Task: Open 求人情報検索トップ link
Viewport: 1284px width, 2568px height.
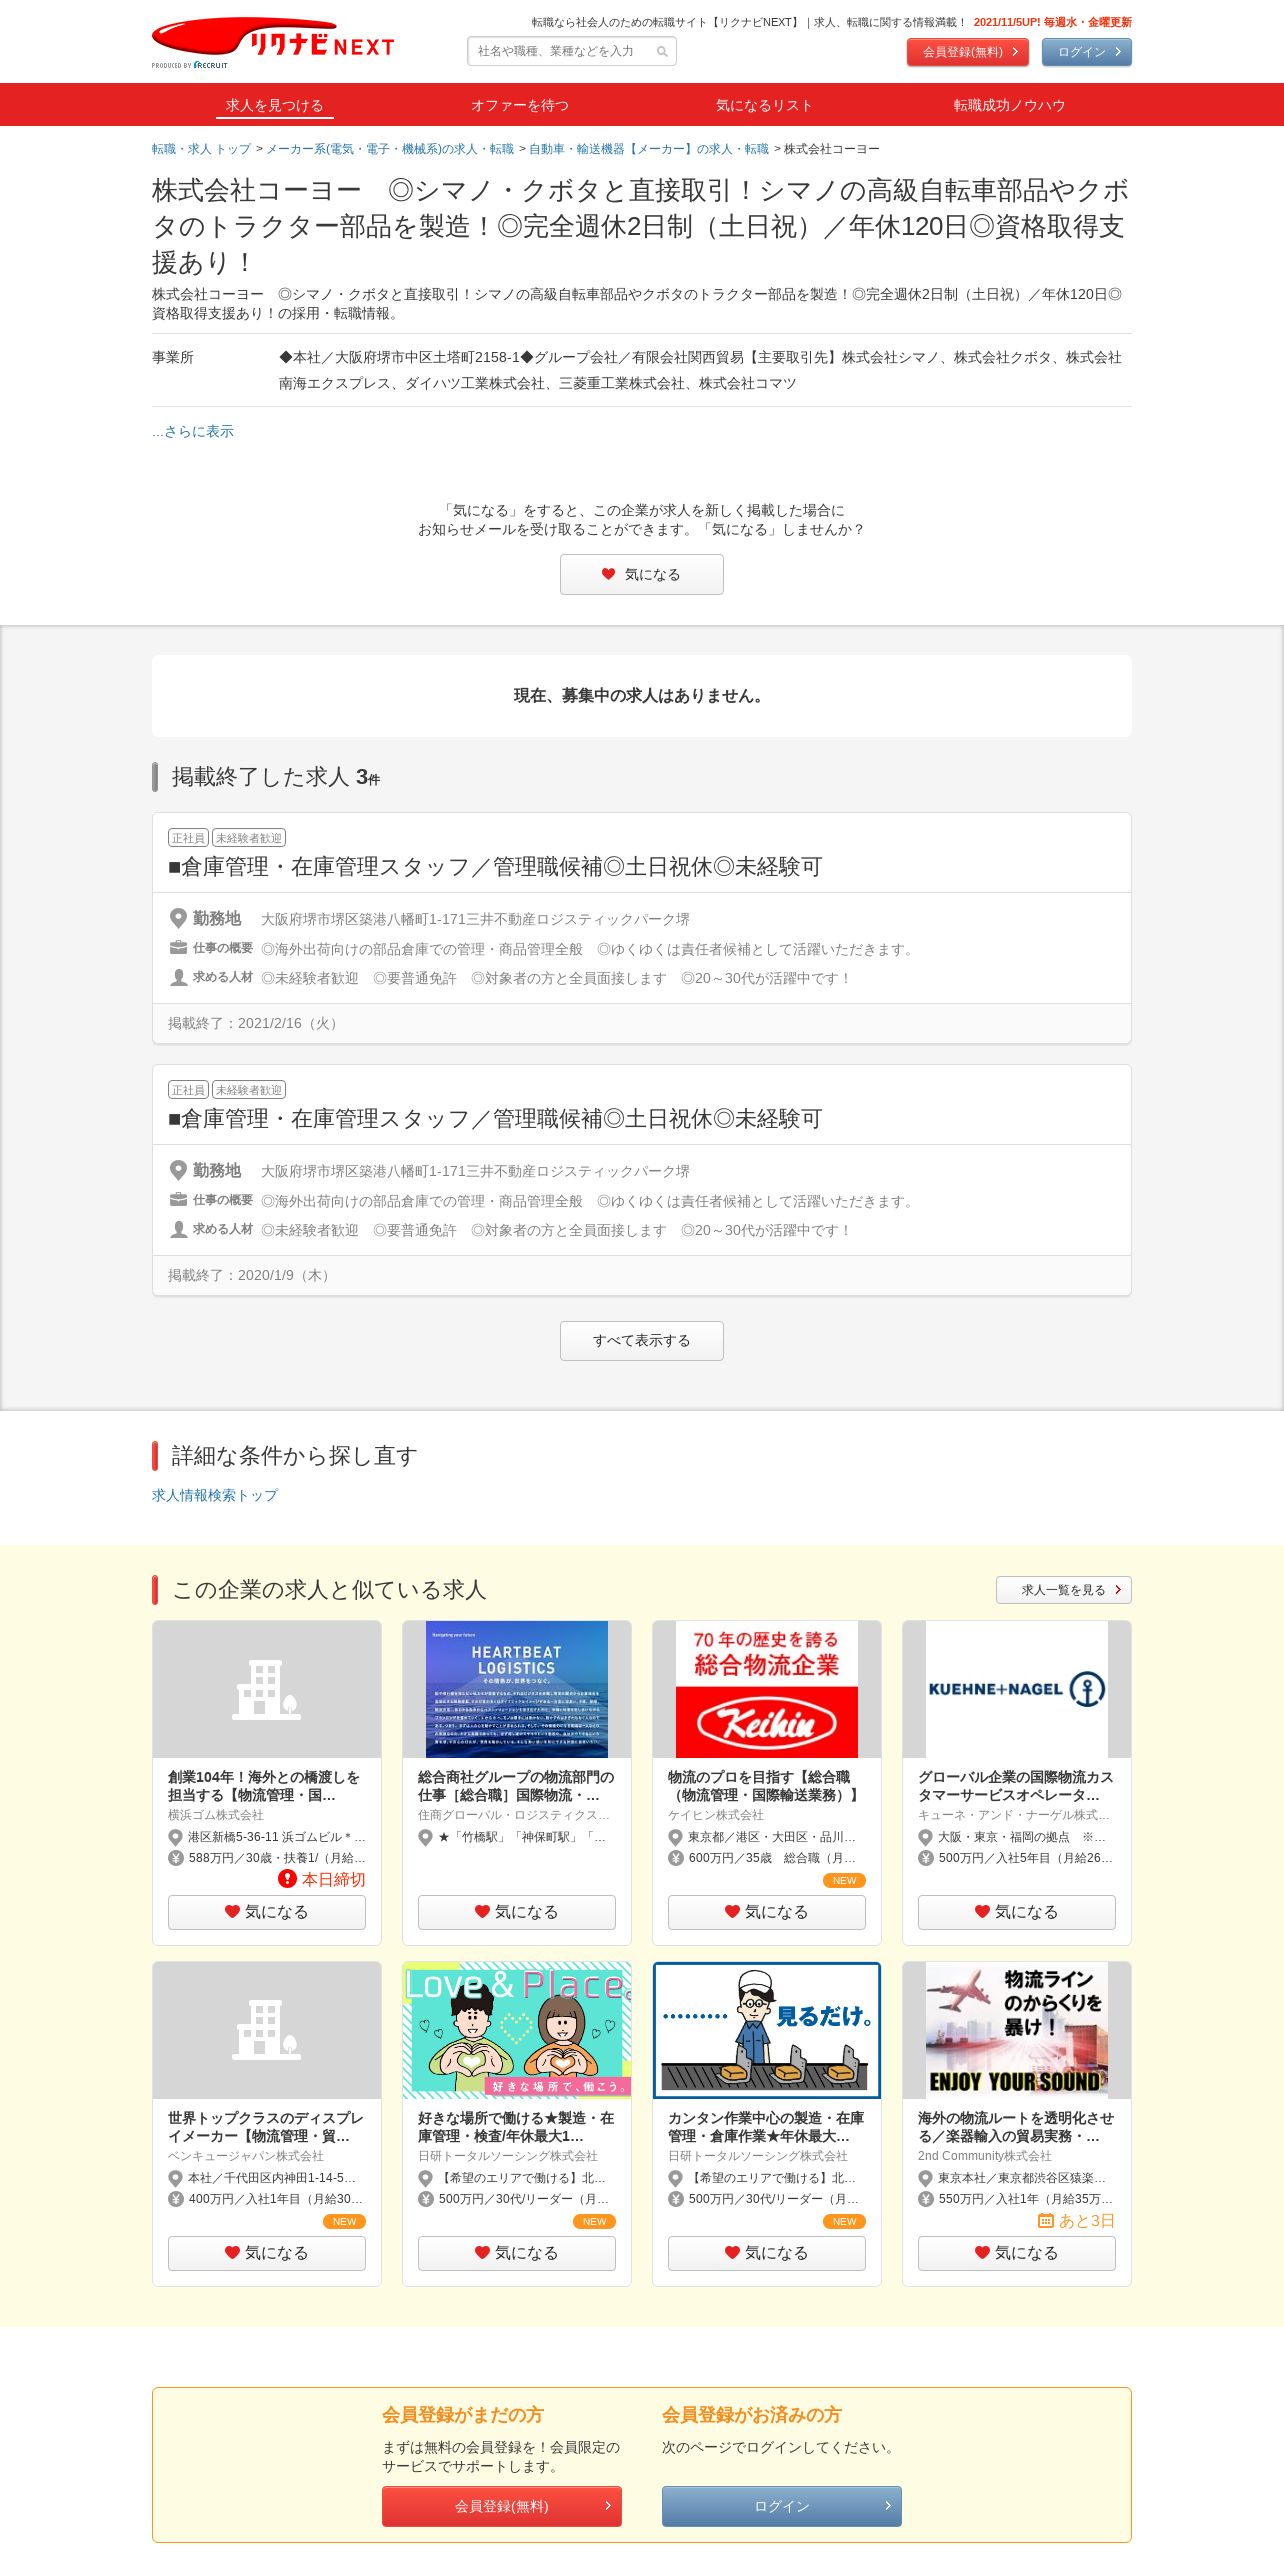Action: click(x=215, y=1495)
